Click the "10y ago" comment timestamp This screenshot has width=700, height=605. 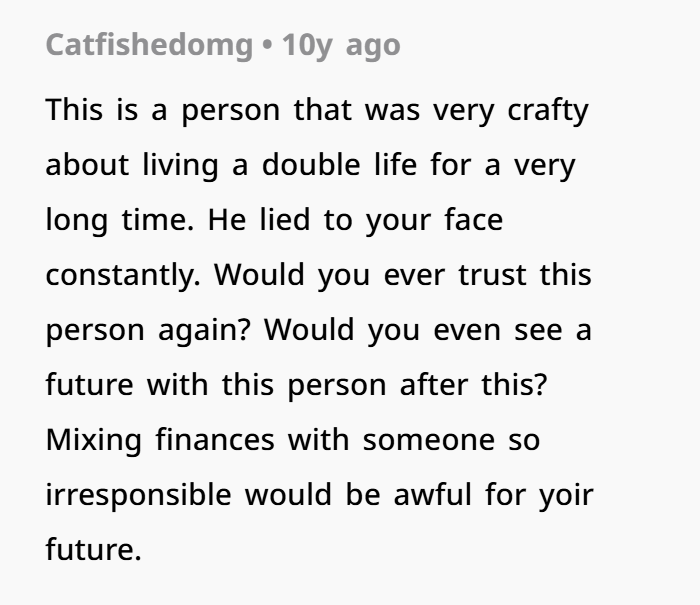(x=341, y=46)
